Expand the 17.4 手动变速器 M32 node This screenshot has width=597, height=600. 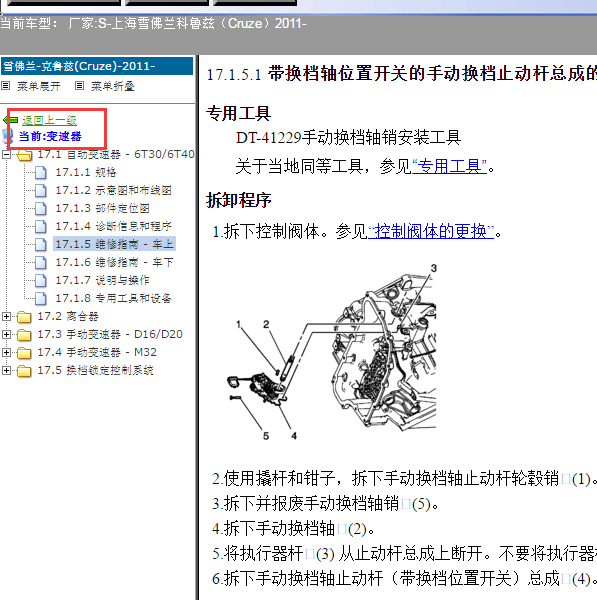coord(6,352)
